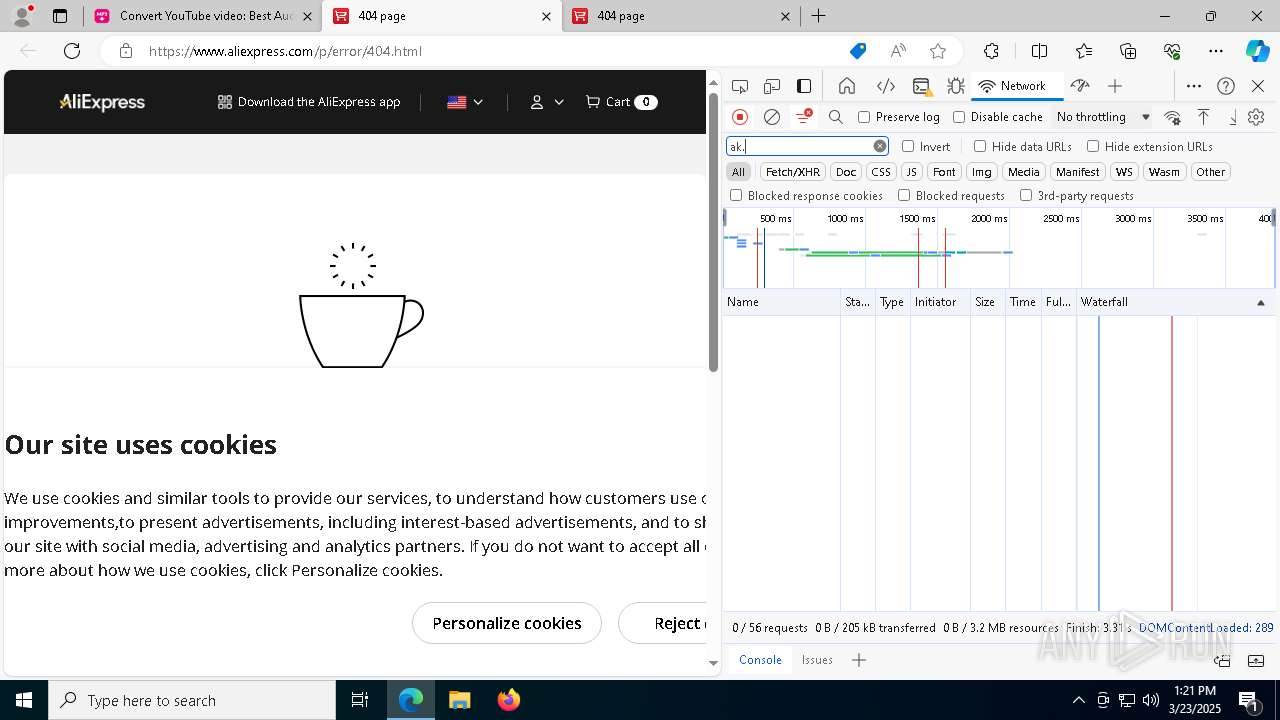This screenshot has width=1280, height=720.
Task: Open the Console drawer tab
Action: tap(760, 660)
